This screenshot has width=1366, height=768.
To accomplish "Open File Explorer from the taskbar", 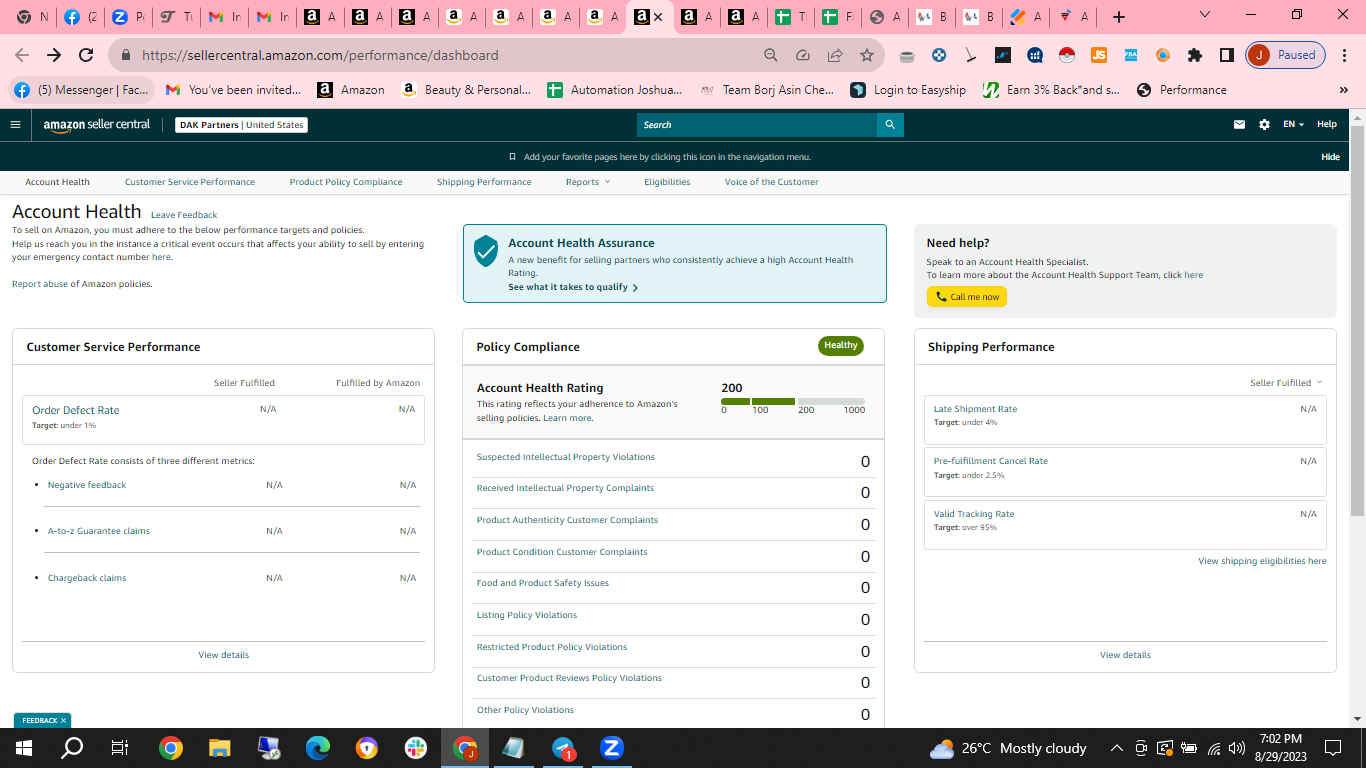I will 220,748.
